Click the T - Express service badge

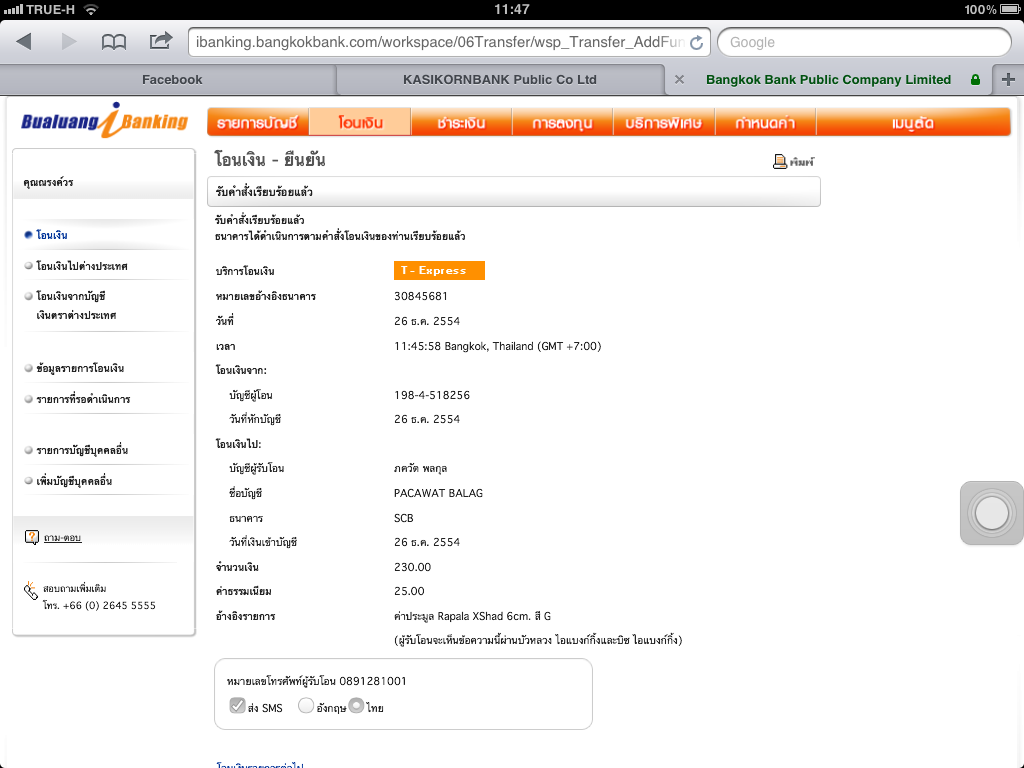[439, 270]
